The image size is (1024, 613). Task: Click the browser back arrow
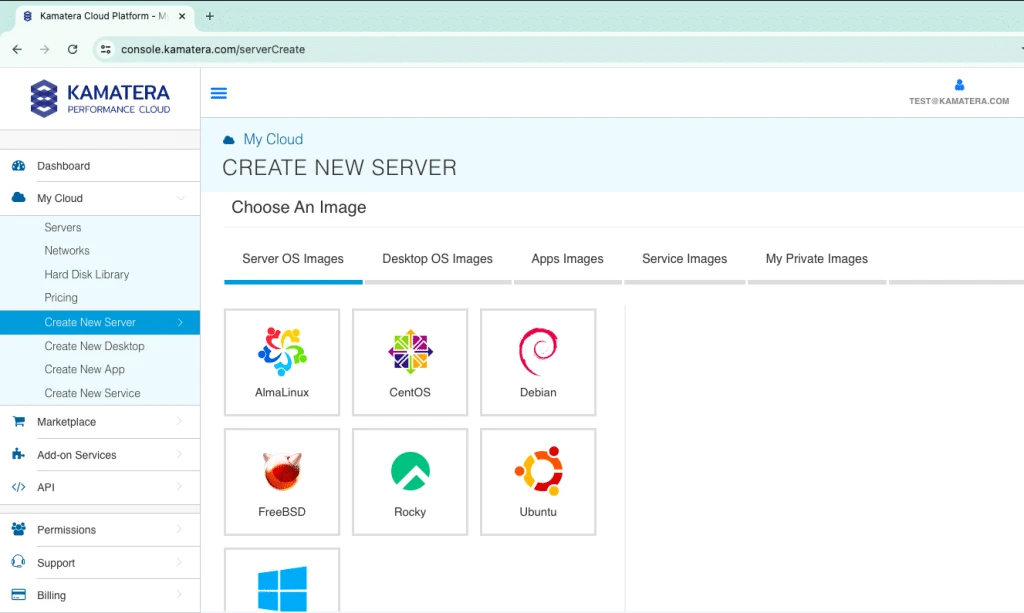click(18, 50)
